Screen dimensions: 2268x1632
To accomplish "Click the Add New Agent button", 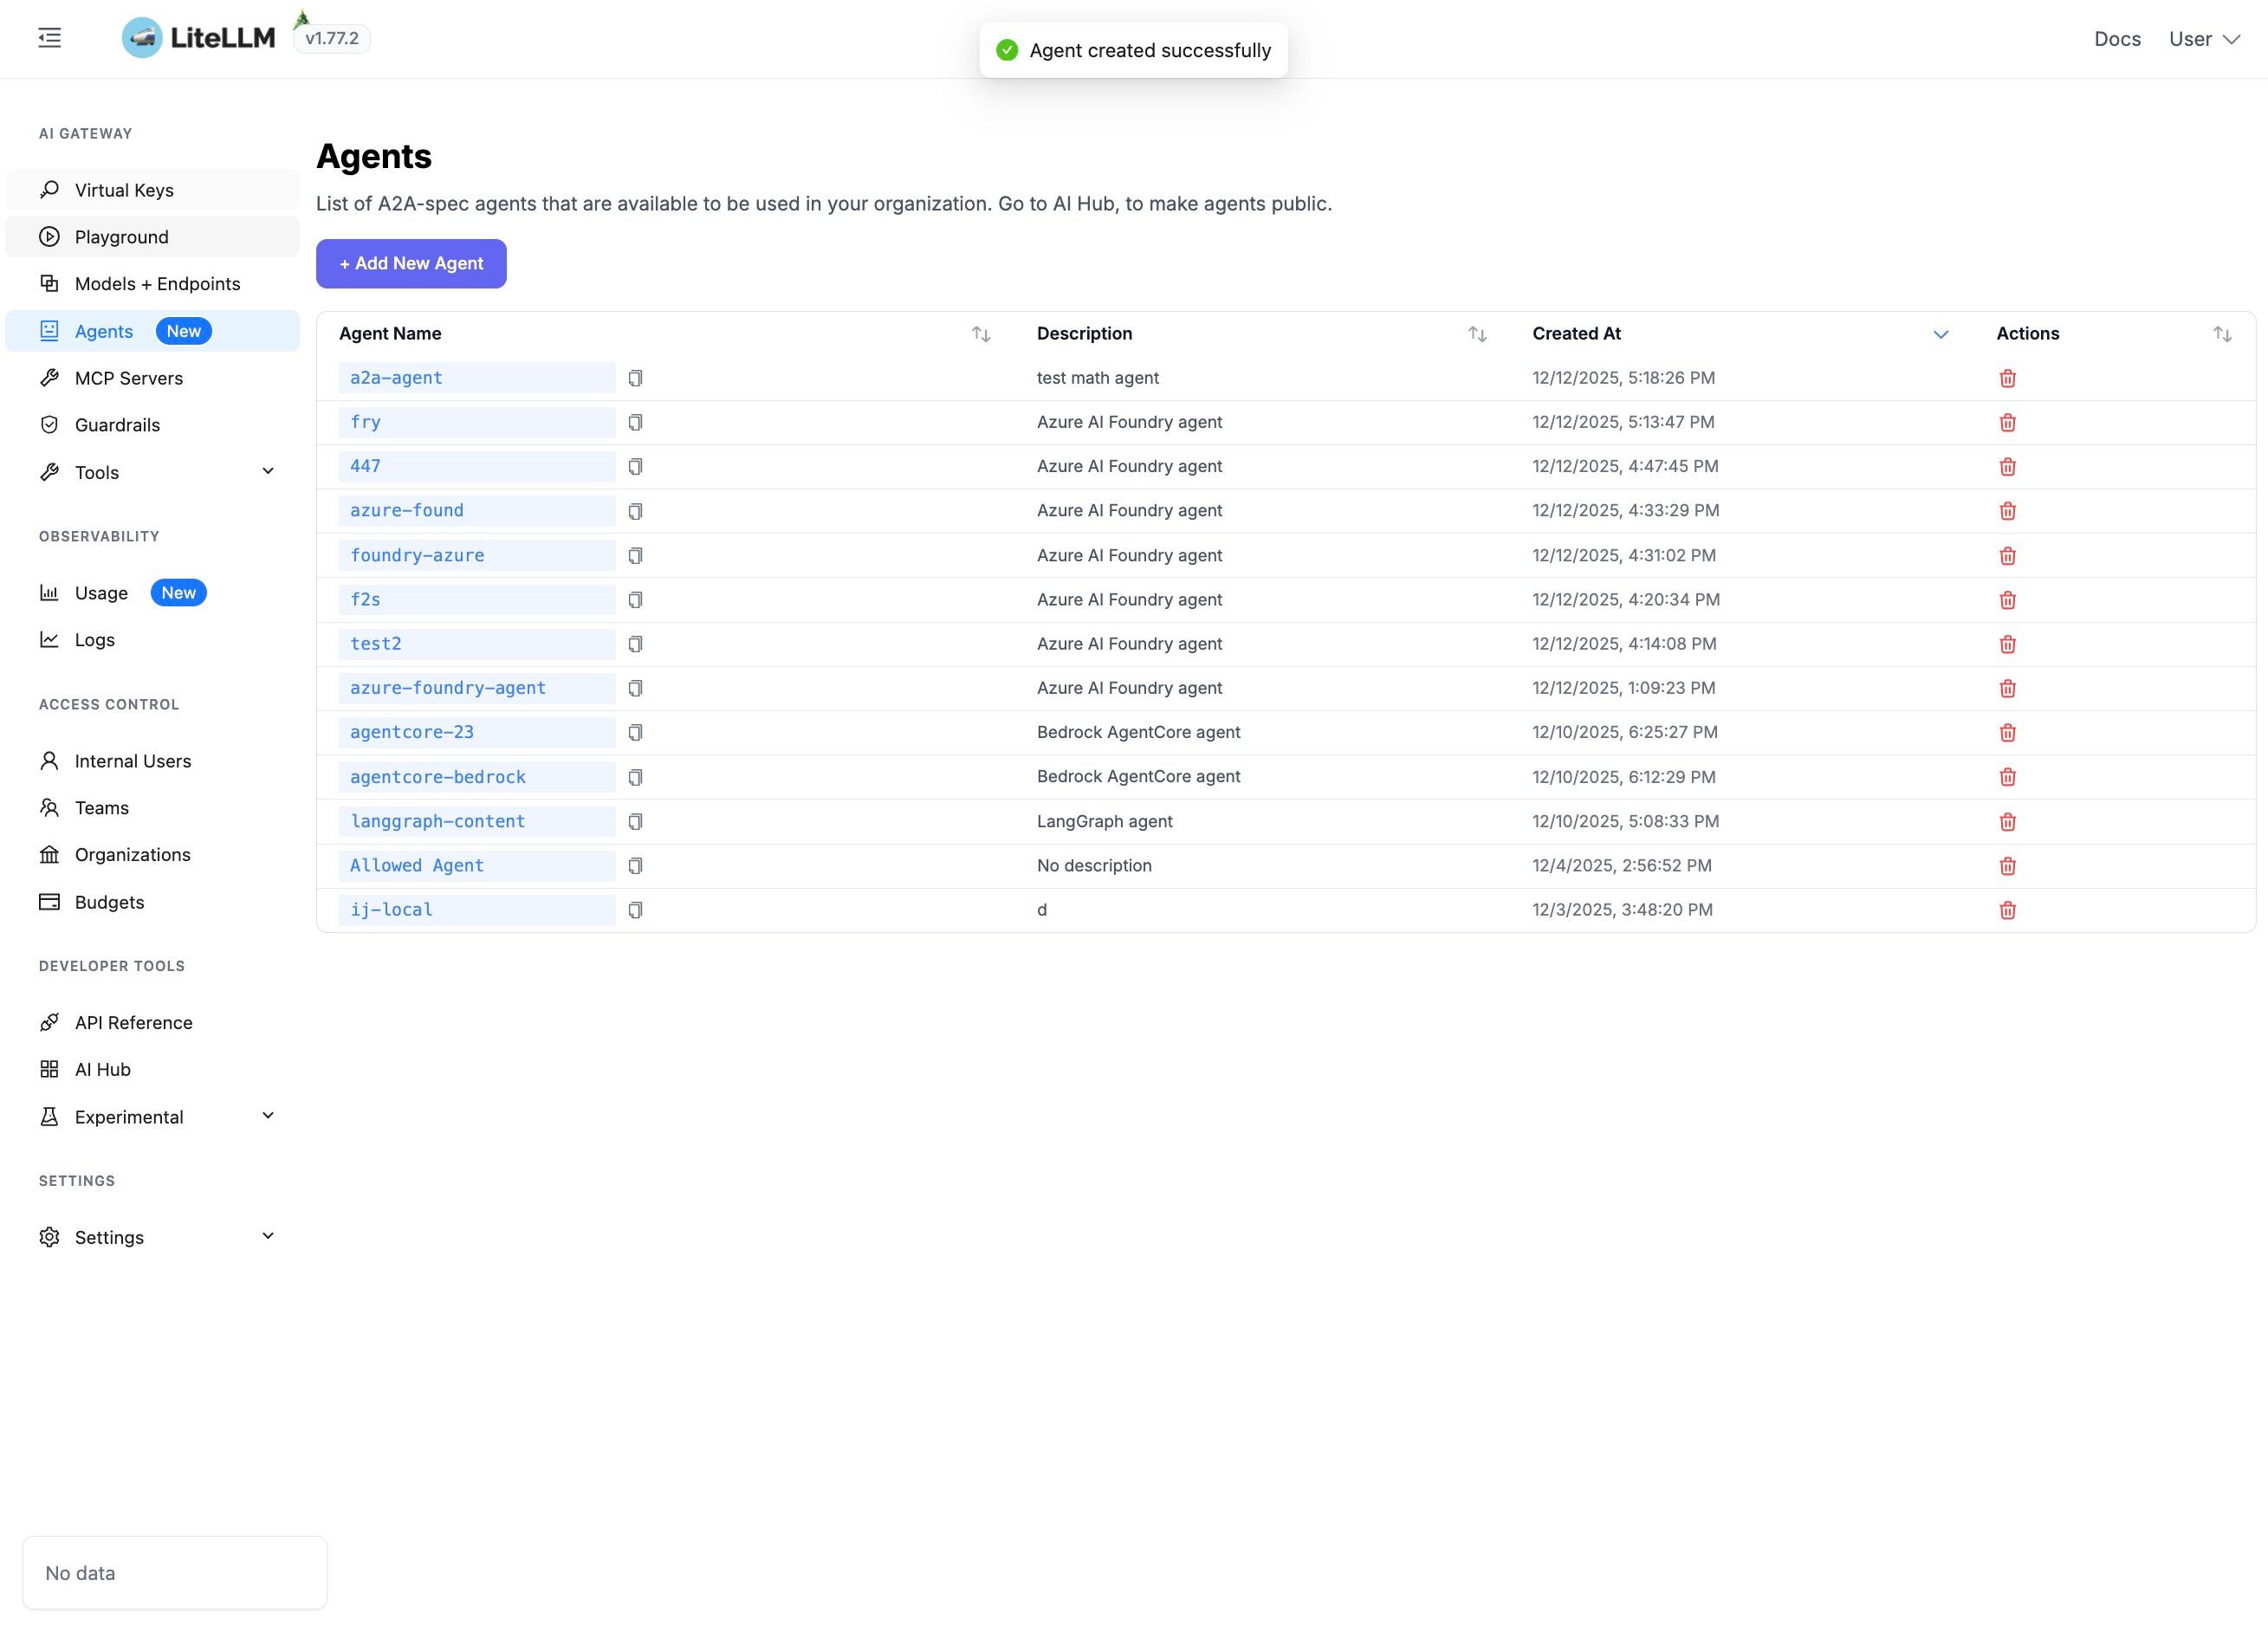I will pos(411,263).
